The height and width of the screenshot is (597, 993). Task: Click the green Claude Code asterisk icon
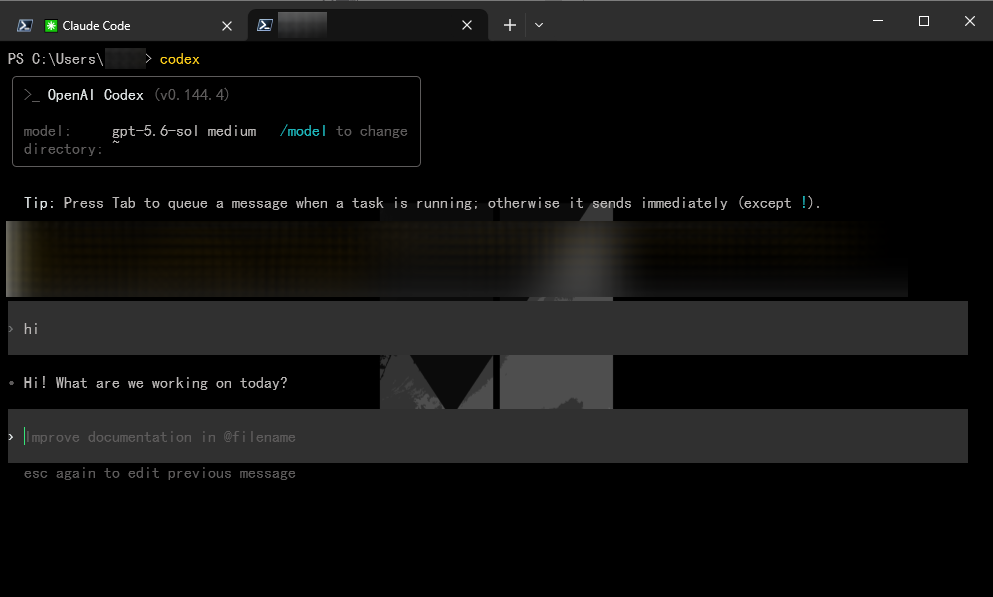[x=51, y=25]
